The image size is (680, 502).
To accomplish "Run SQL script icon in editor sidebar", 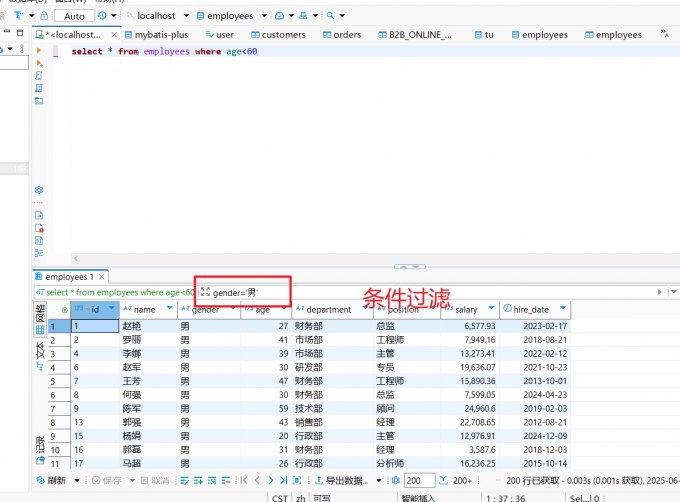I will (x=39, y=76).
